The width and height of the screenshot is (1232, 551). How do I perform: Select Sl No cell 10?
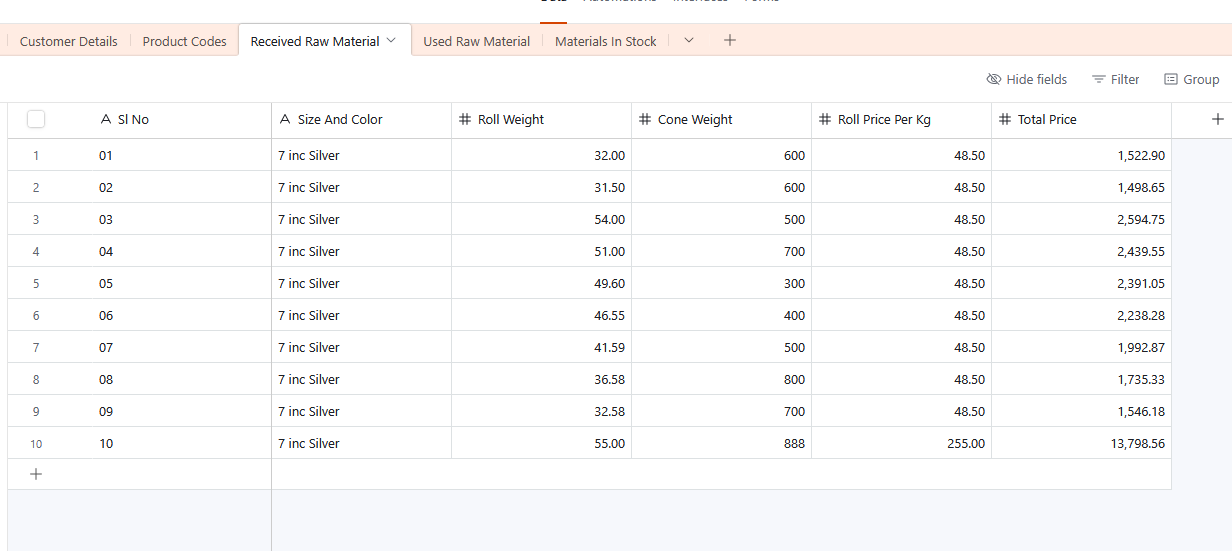coord(180,443)
